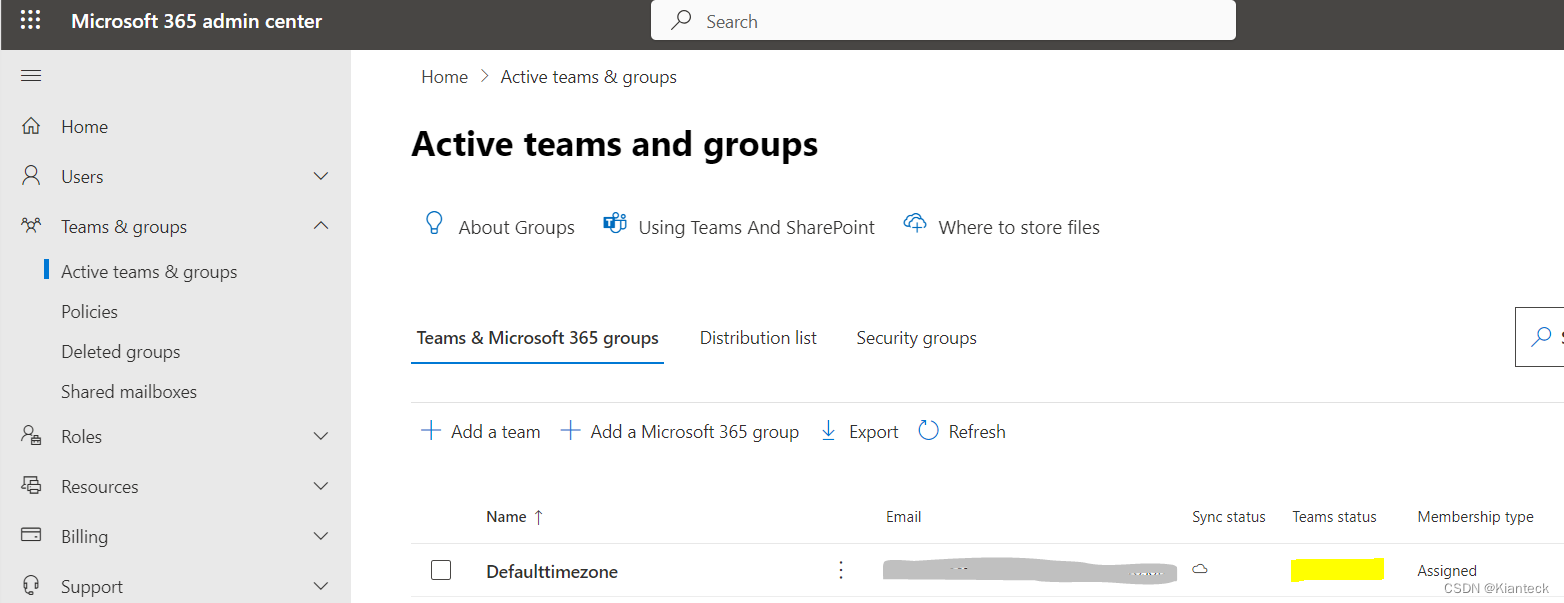The height and width of the screenshot is (603, 1564).
Task: Click the Billing card icon
Action: point(31,535)
